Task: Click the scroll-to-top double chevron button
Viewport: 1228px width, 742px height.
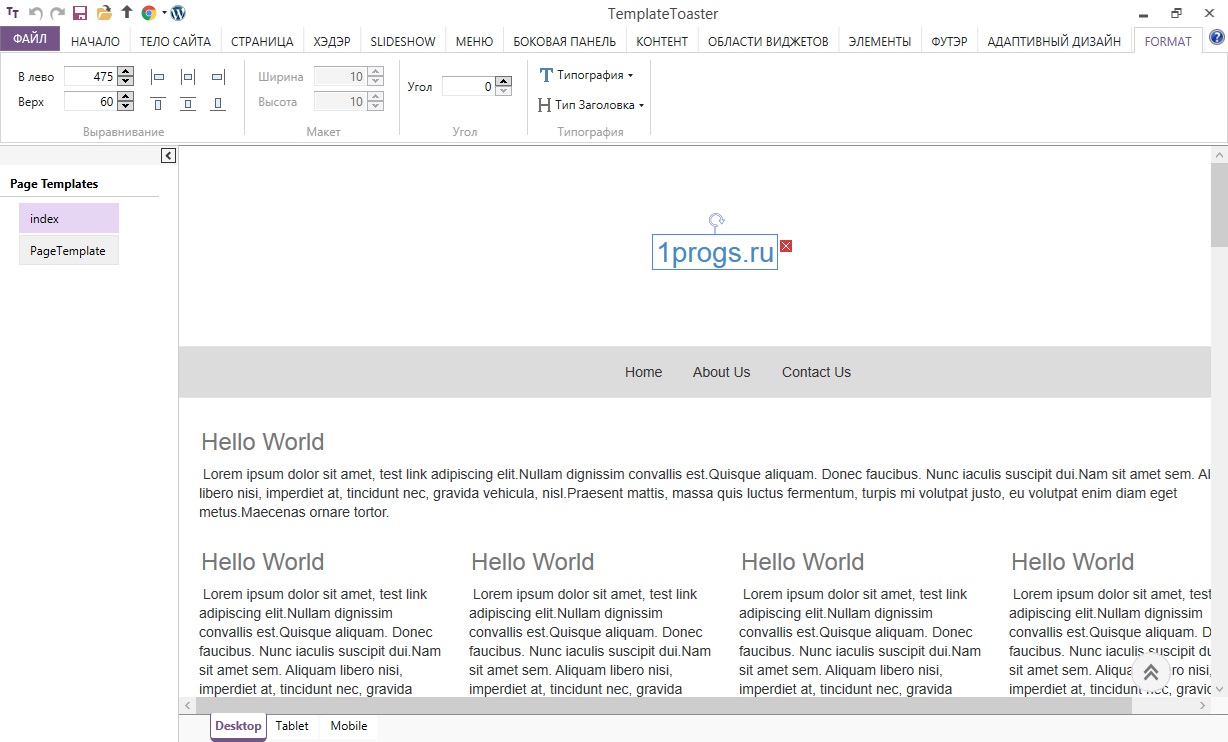Action: pyautogui.click(x=1151, y=673)
